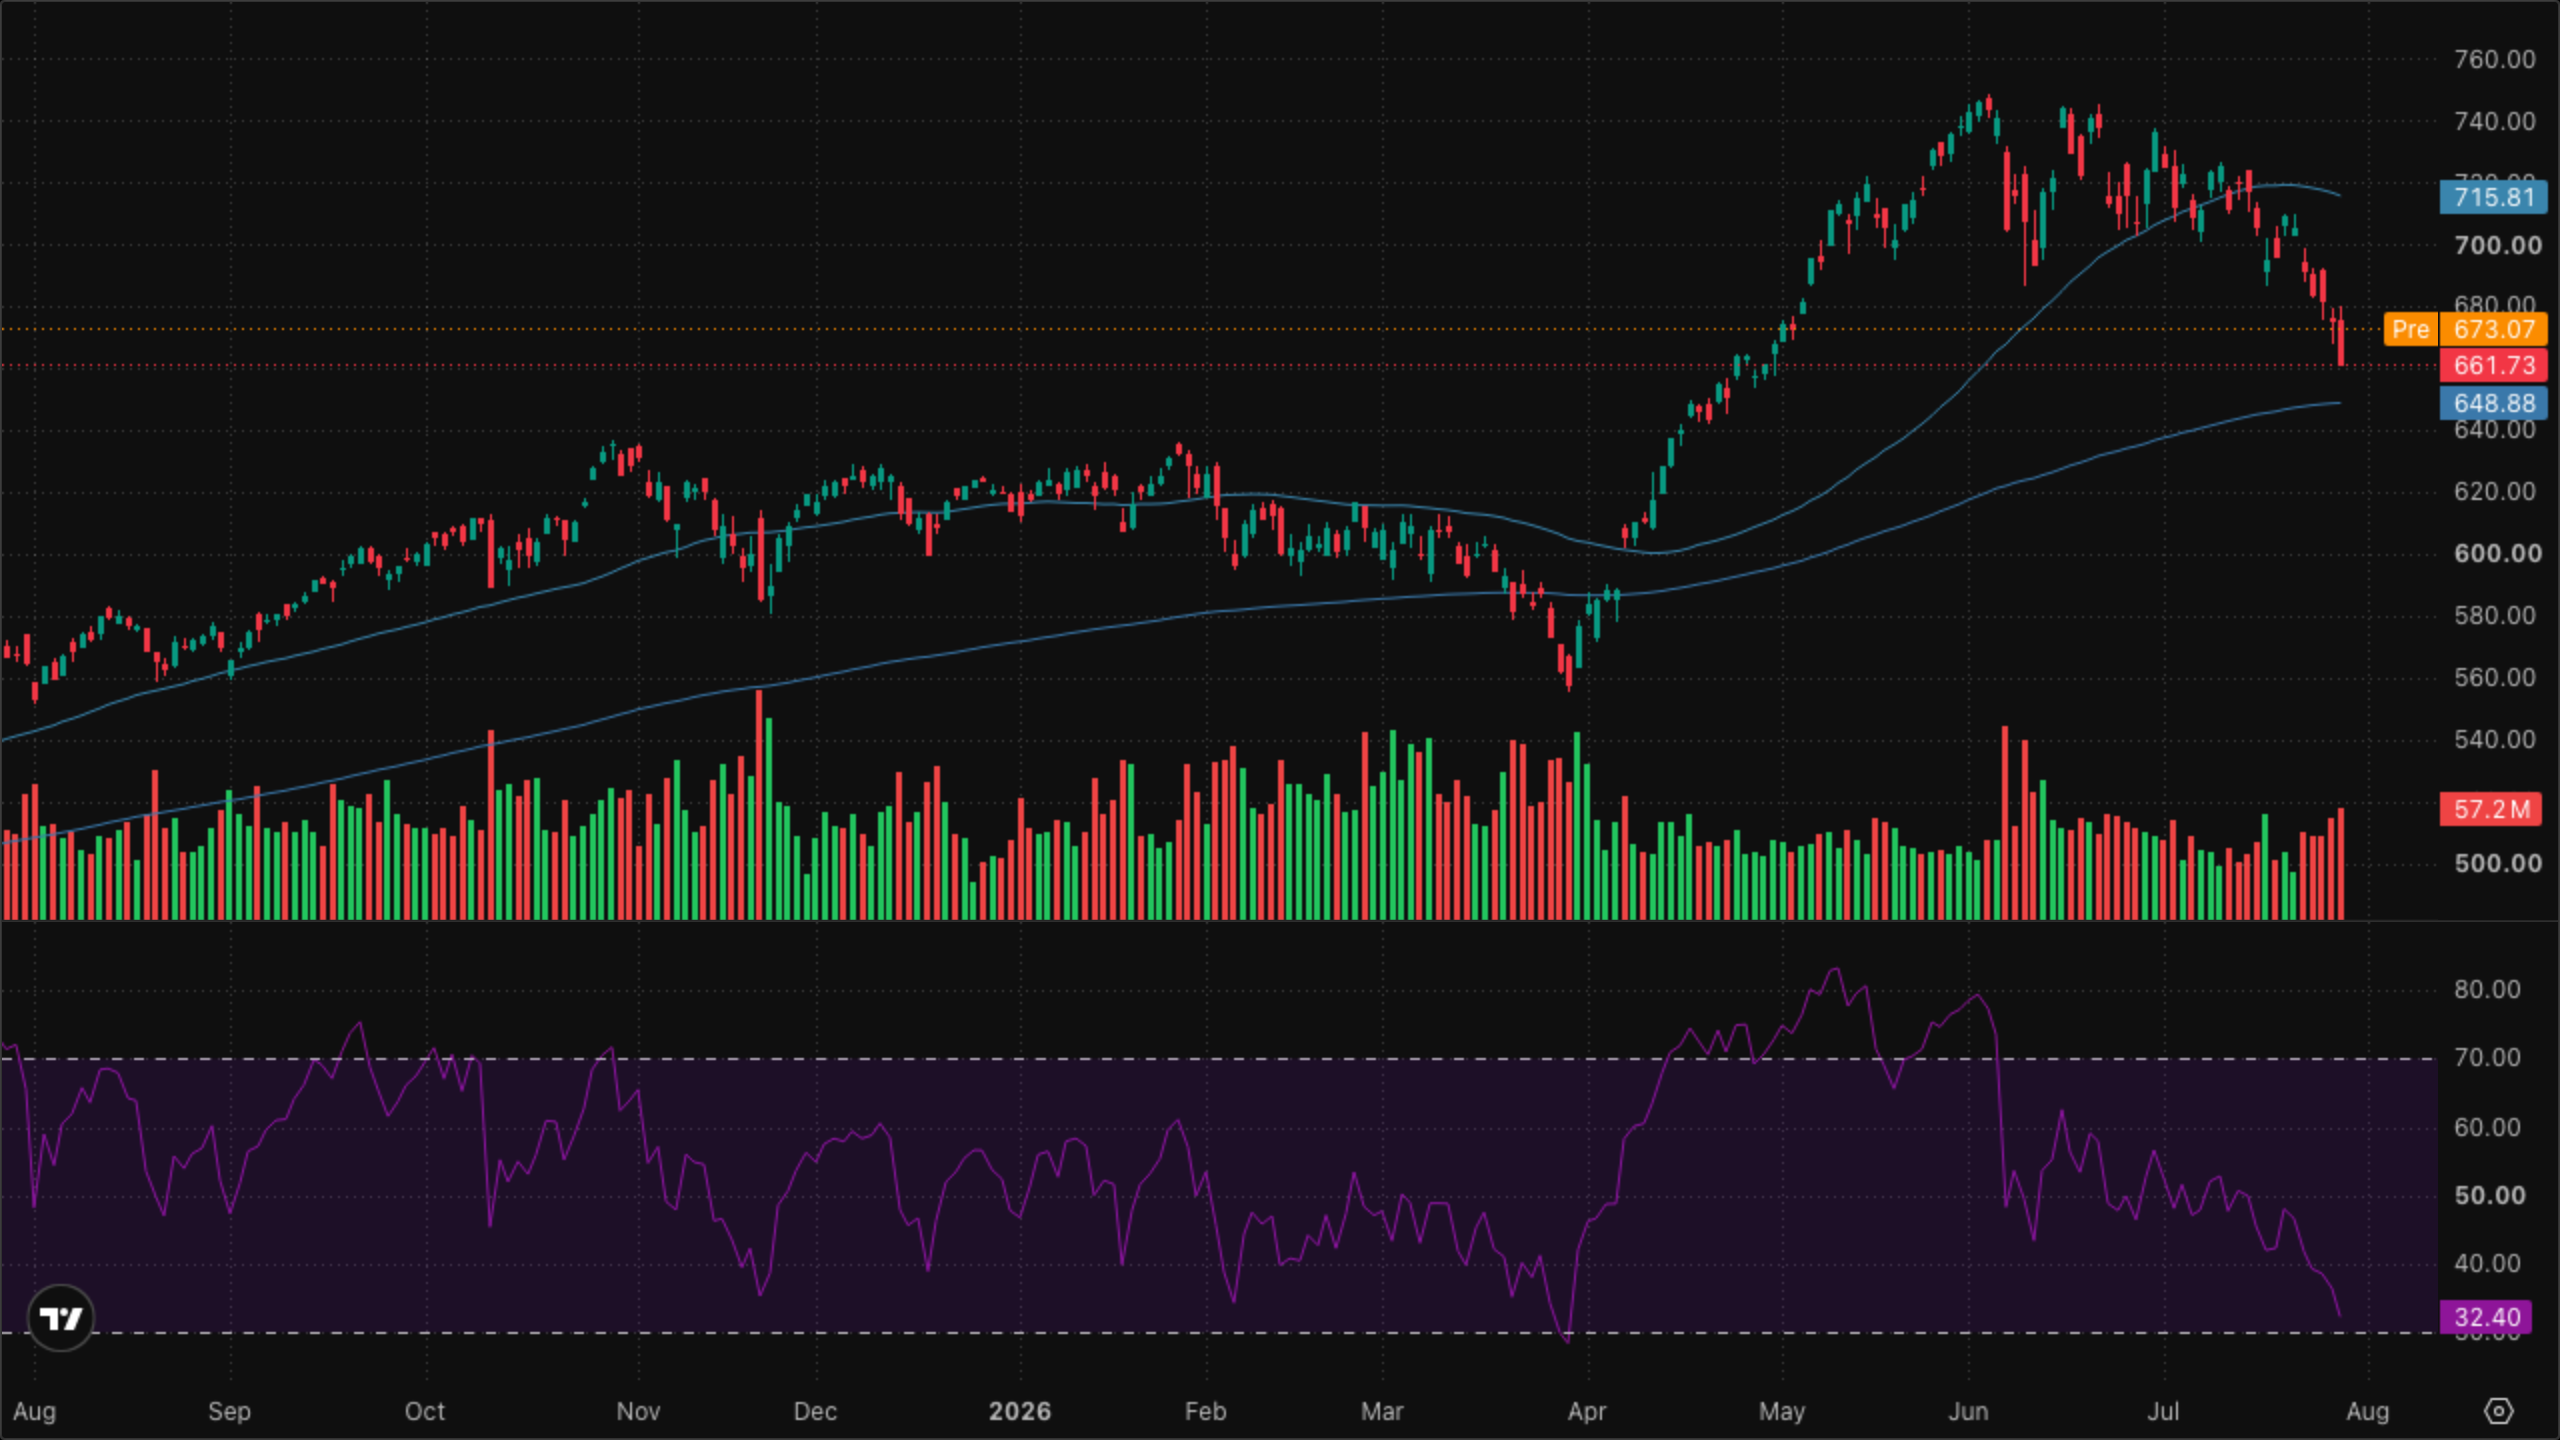Click the 740.00 price axis label
This screenshot has height=1440, width=2560.
(2494, 121)
